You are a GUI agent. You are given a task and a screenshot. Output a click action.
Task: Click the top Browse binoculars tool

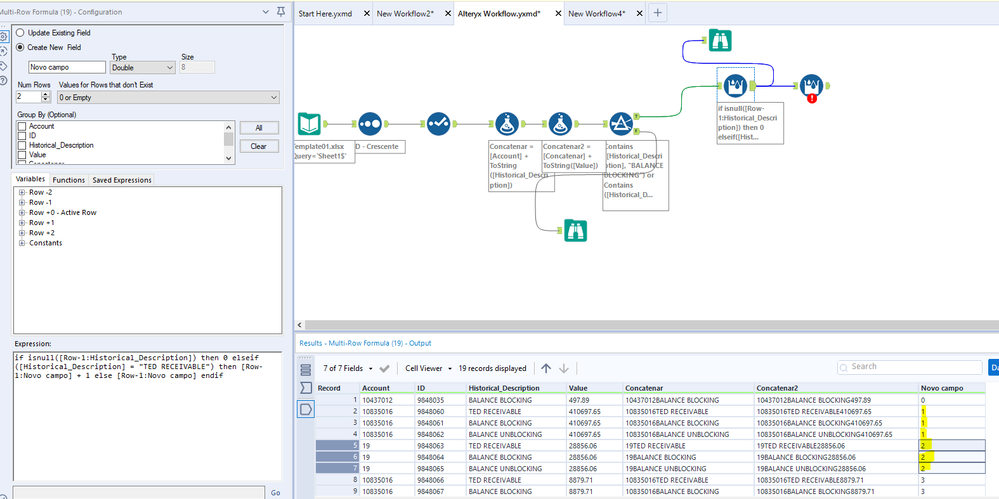pos(719,41)
